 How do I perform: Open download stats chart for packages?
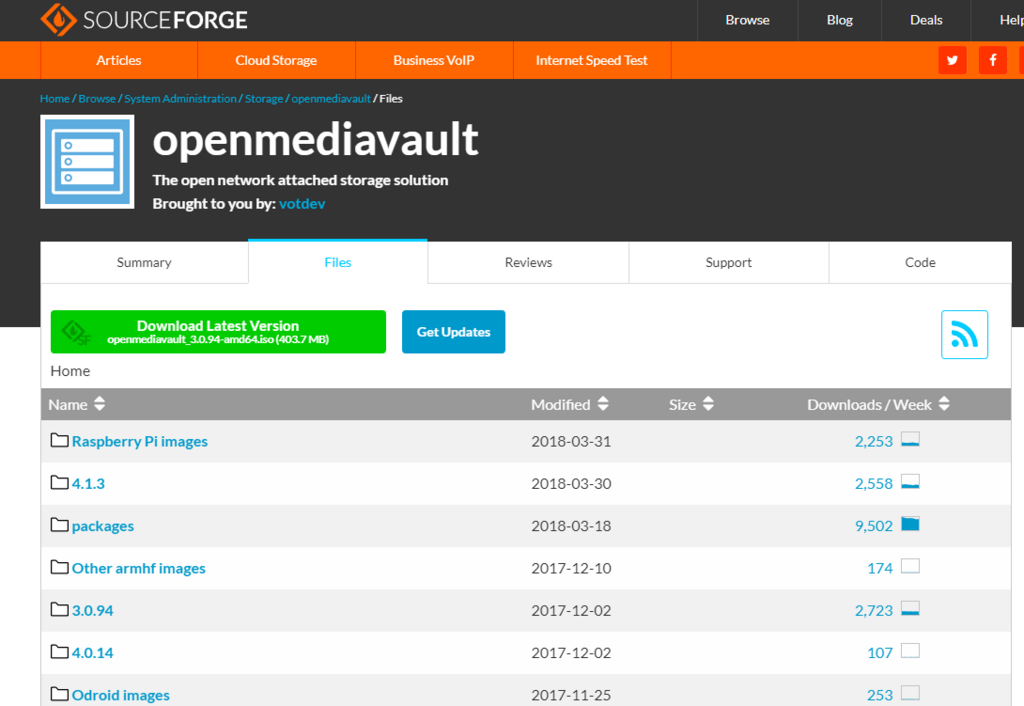(x=910, y=524)
